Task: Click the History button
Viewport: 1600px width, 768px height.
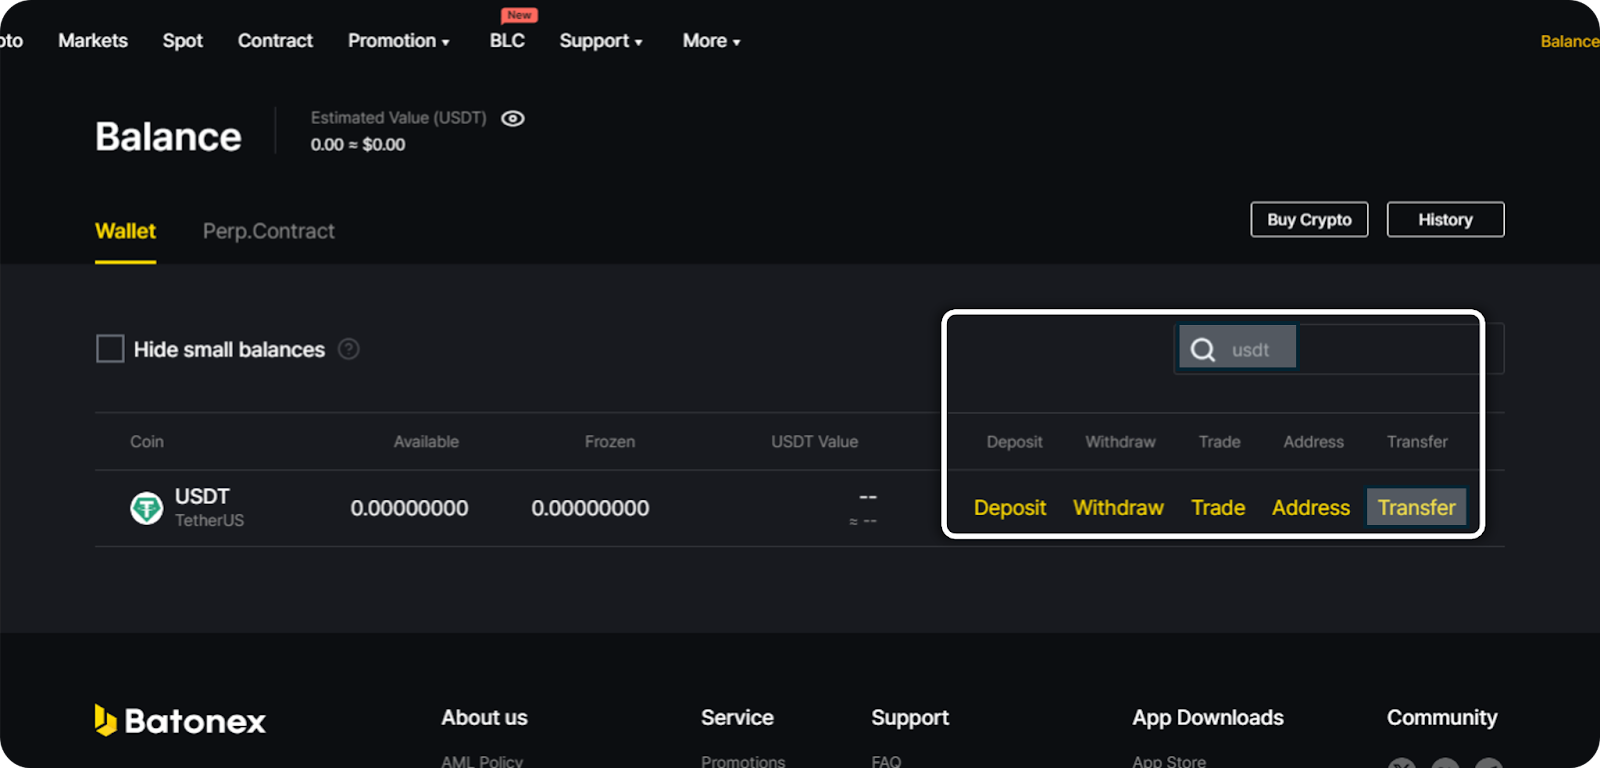Action: pyautogui.click(x=1445, y=219)
